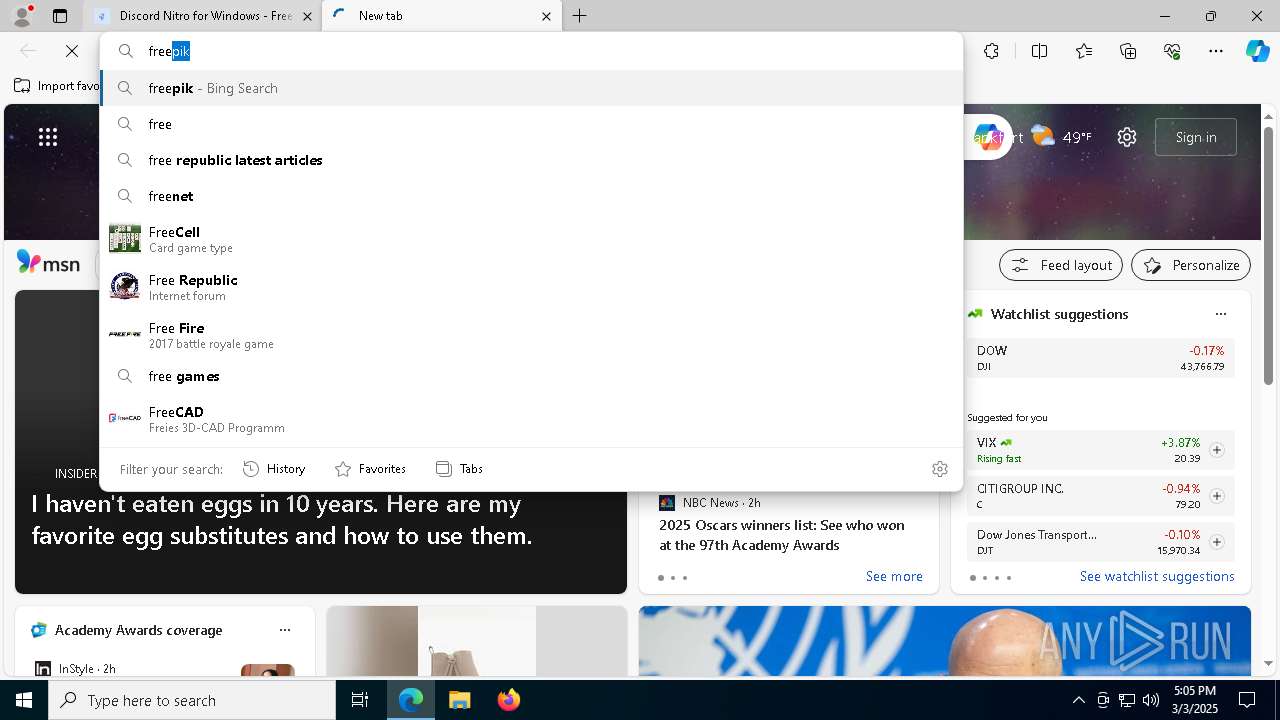This screenshot has width=1280, height=720.
Task: Select 'freepik - Bing Search' suggestion
Action: [531, 88]
